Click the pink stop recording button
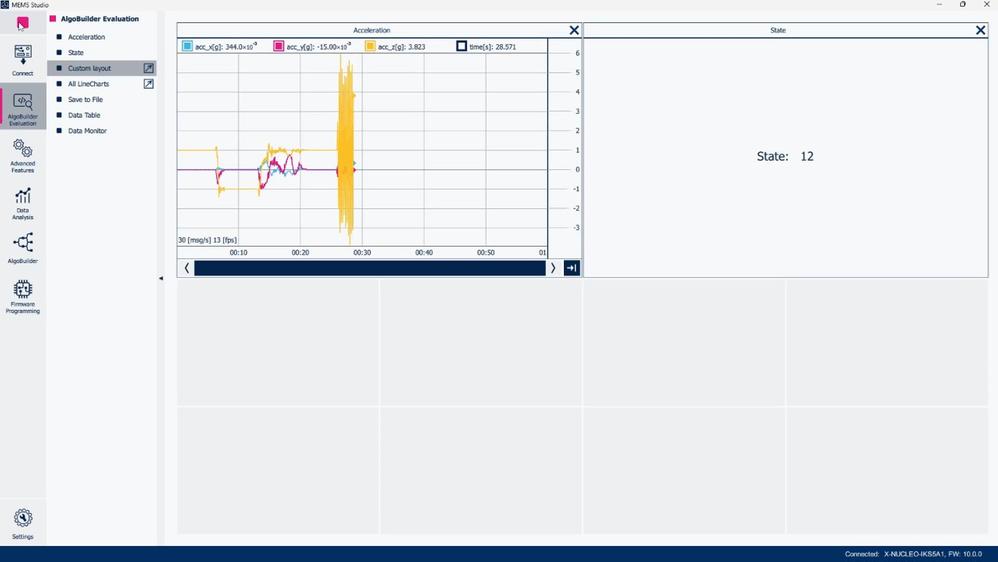The width and height of the screenshot is (998, 562). [22, 24]
